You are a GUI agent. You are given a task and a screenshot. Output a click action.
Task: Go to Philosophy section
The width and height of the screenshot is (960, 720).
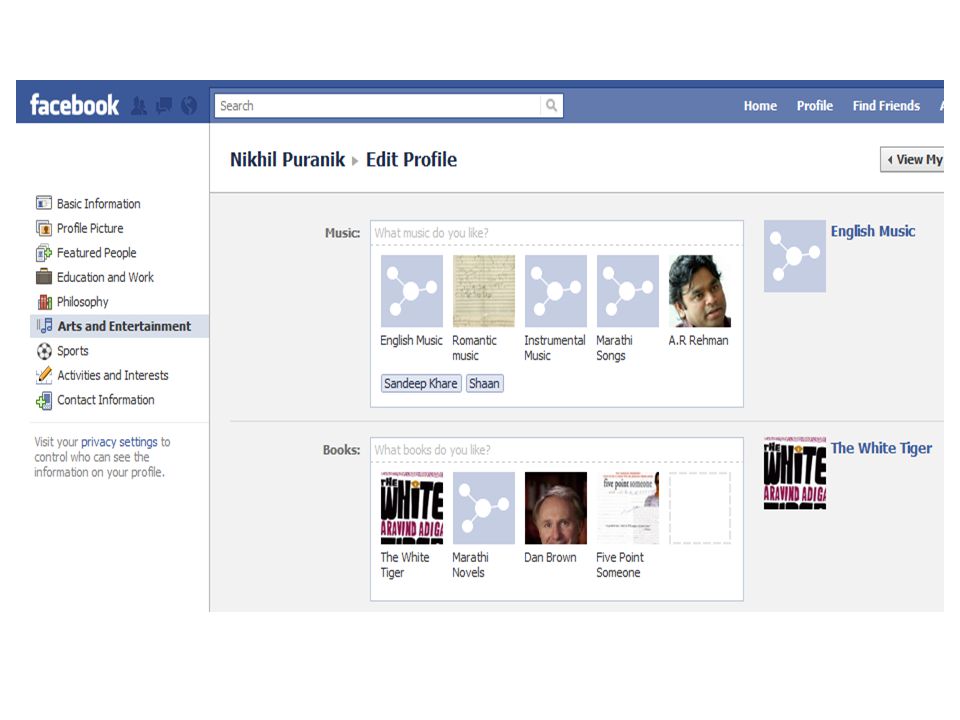click(x=83, y=302)
